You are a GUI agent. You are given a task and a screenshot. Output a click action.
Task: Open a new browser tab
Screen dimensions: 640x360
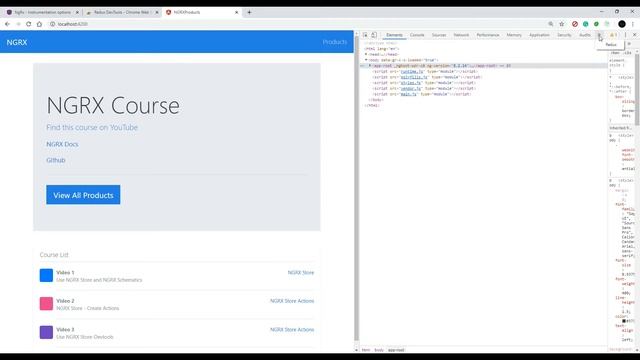click(x=249, y=12)
